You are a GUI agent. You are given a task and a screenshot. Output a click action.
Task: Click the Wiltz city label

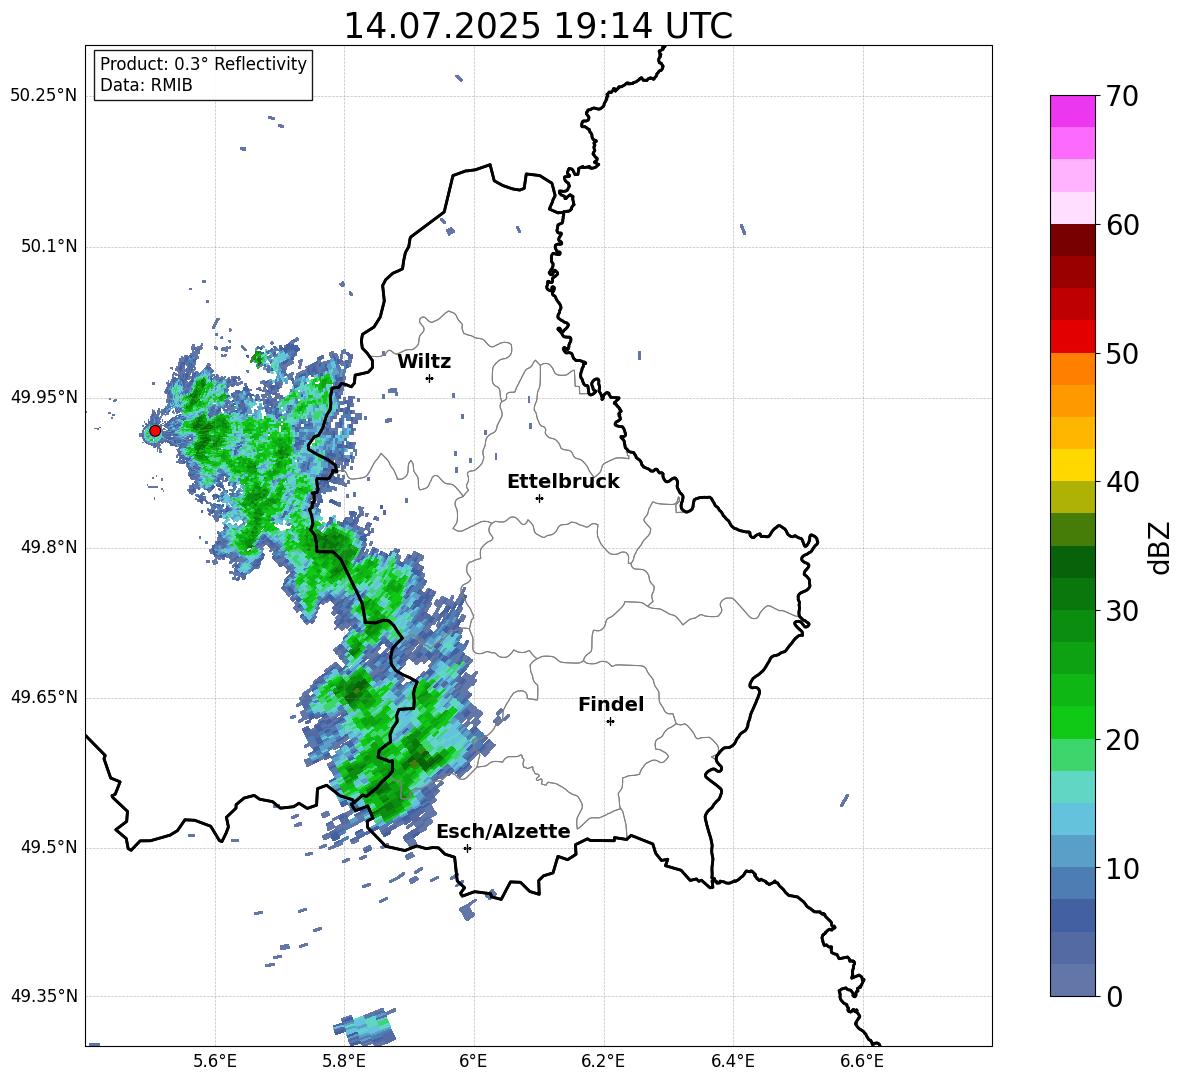click(424, 362)
